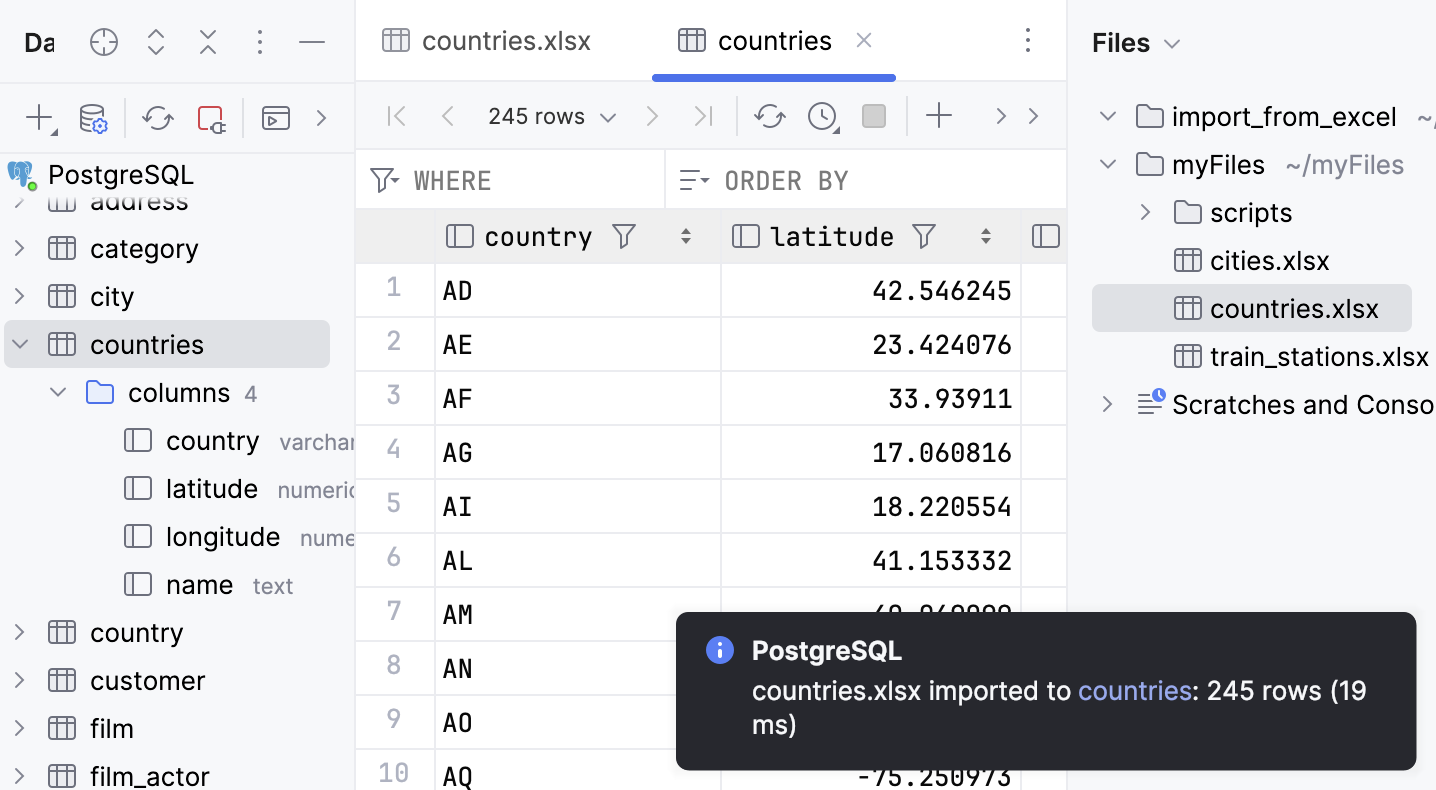This screenshot has height=790, width=1436.
Task: Open data source properties with database gear icon
Action: coord(93,118)
